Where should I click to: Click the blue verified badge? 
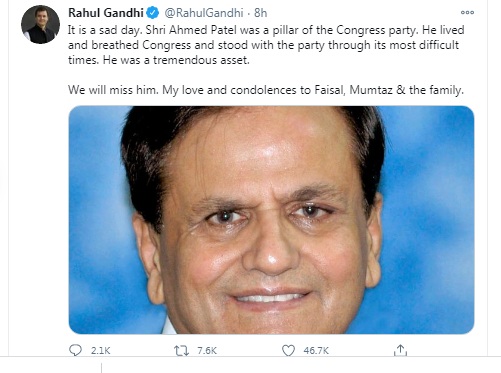[153, 13]
